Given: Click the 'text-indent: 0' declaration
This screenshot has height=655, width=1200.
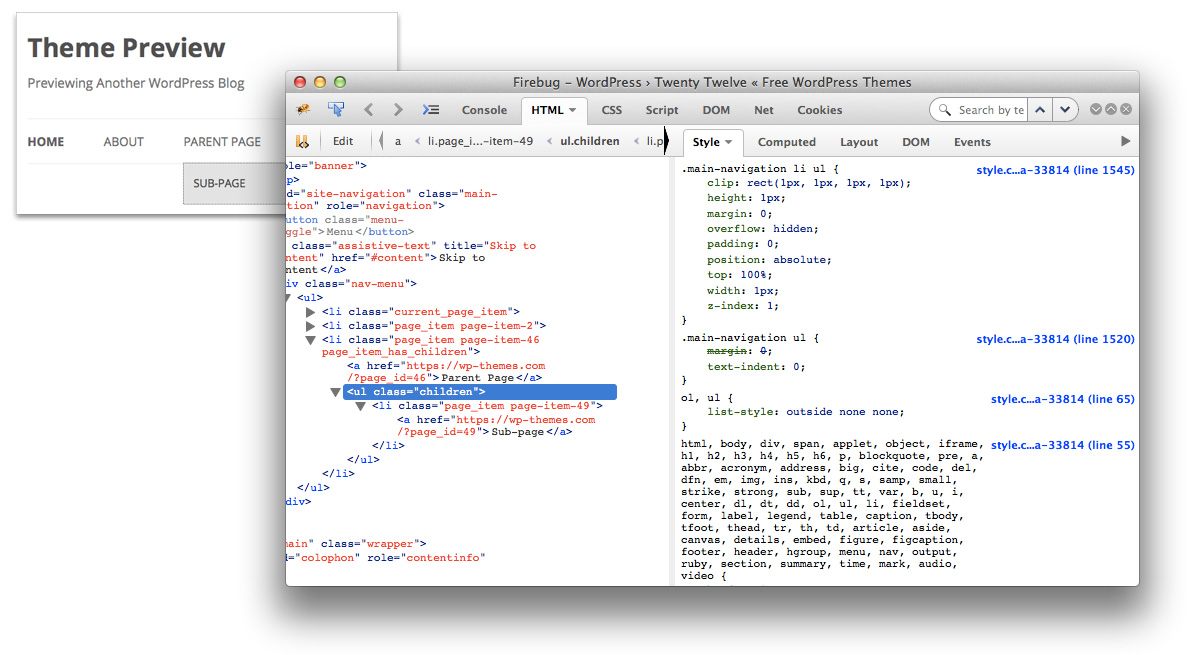Looking at the screenshot, I should click(756, 367).
